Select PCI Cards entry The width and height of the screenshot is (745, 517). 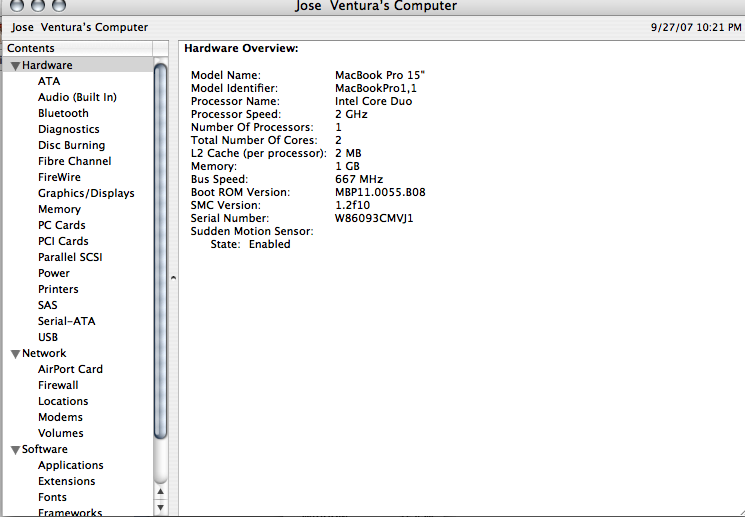(x=63, y=241)
